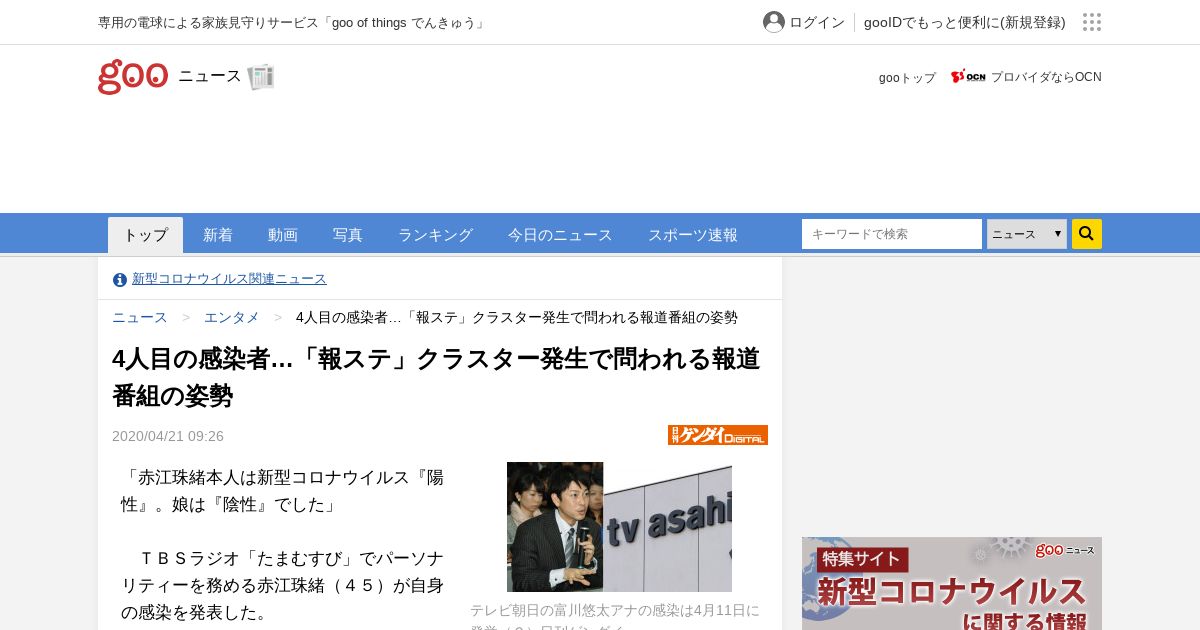The height and width of the screenshot is (630, 1200).
Task: Click the goo logo
Action: click(133, 76)
